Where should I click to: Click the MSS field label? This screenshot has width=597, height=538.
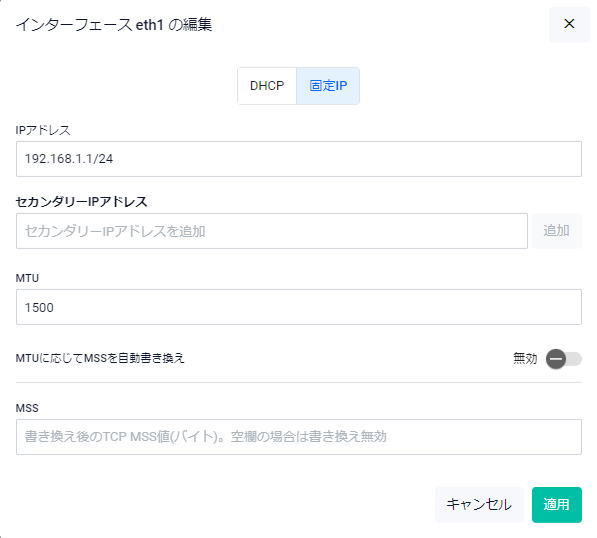(x=27, y=408)
